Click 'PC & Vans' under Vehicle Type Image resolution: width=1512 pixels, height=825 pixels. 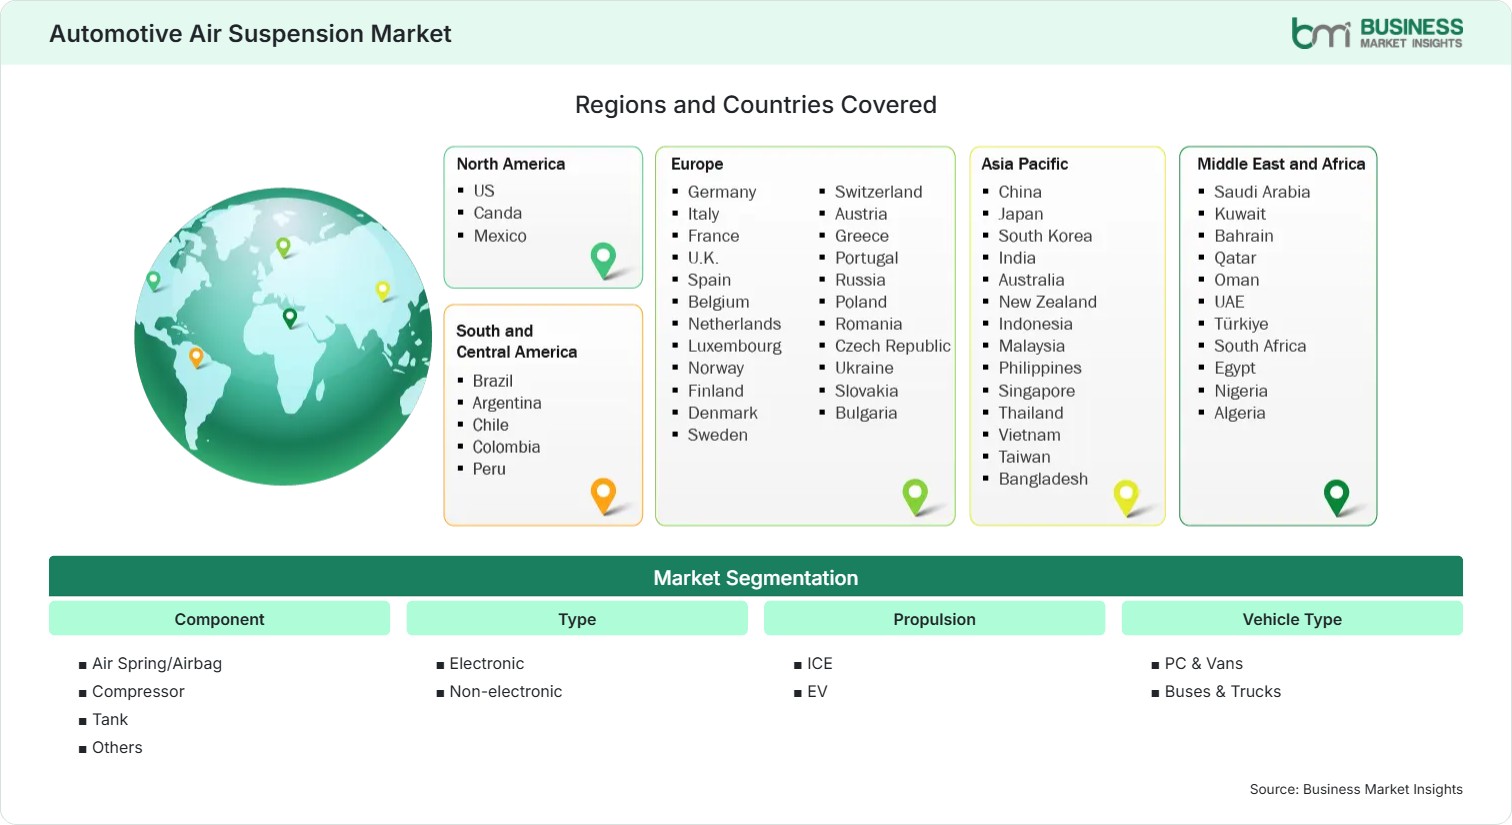pos(1204,663)
